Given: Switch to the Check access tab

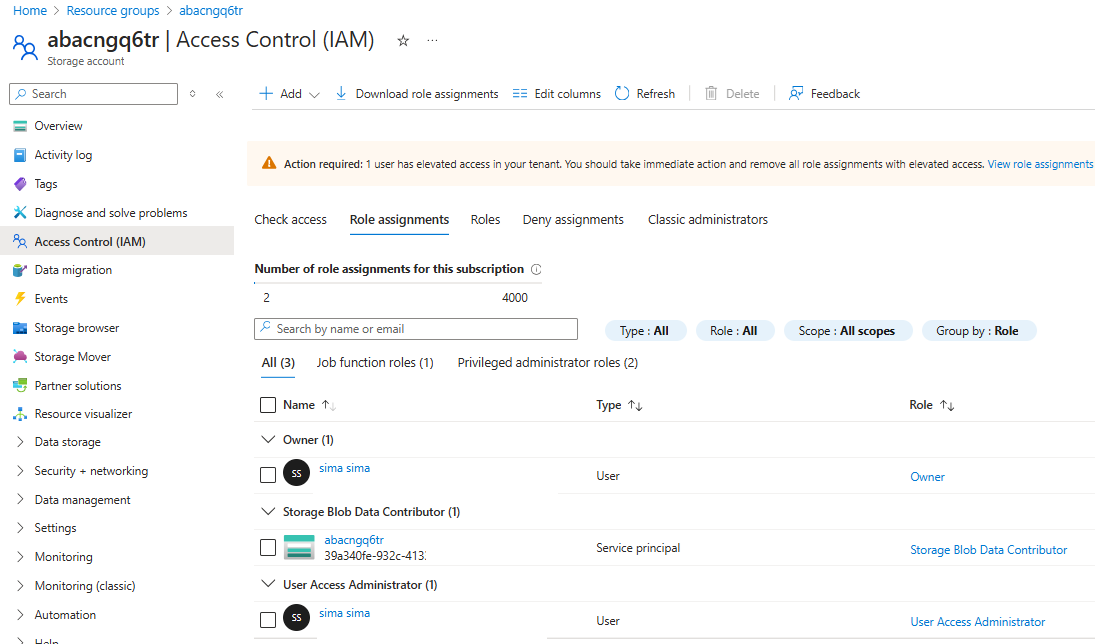Looking at the screenshot, I should 291,219.
